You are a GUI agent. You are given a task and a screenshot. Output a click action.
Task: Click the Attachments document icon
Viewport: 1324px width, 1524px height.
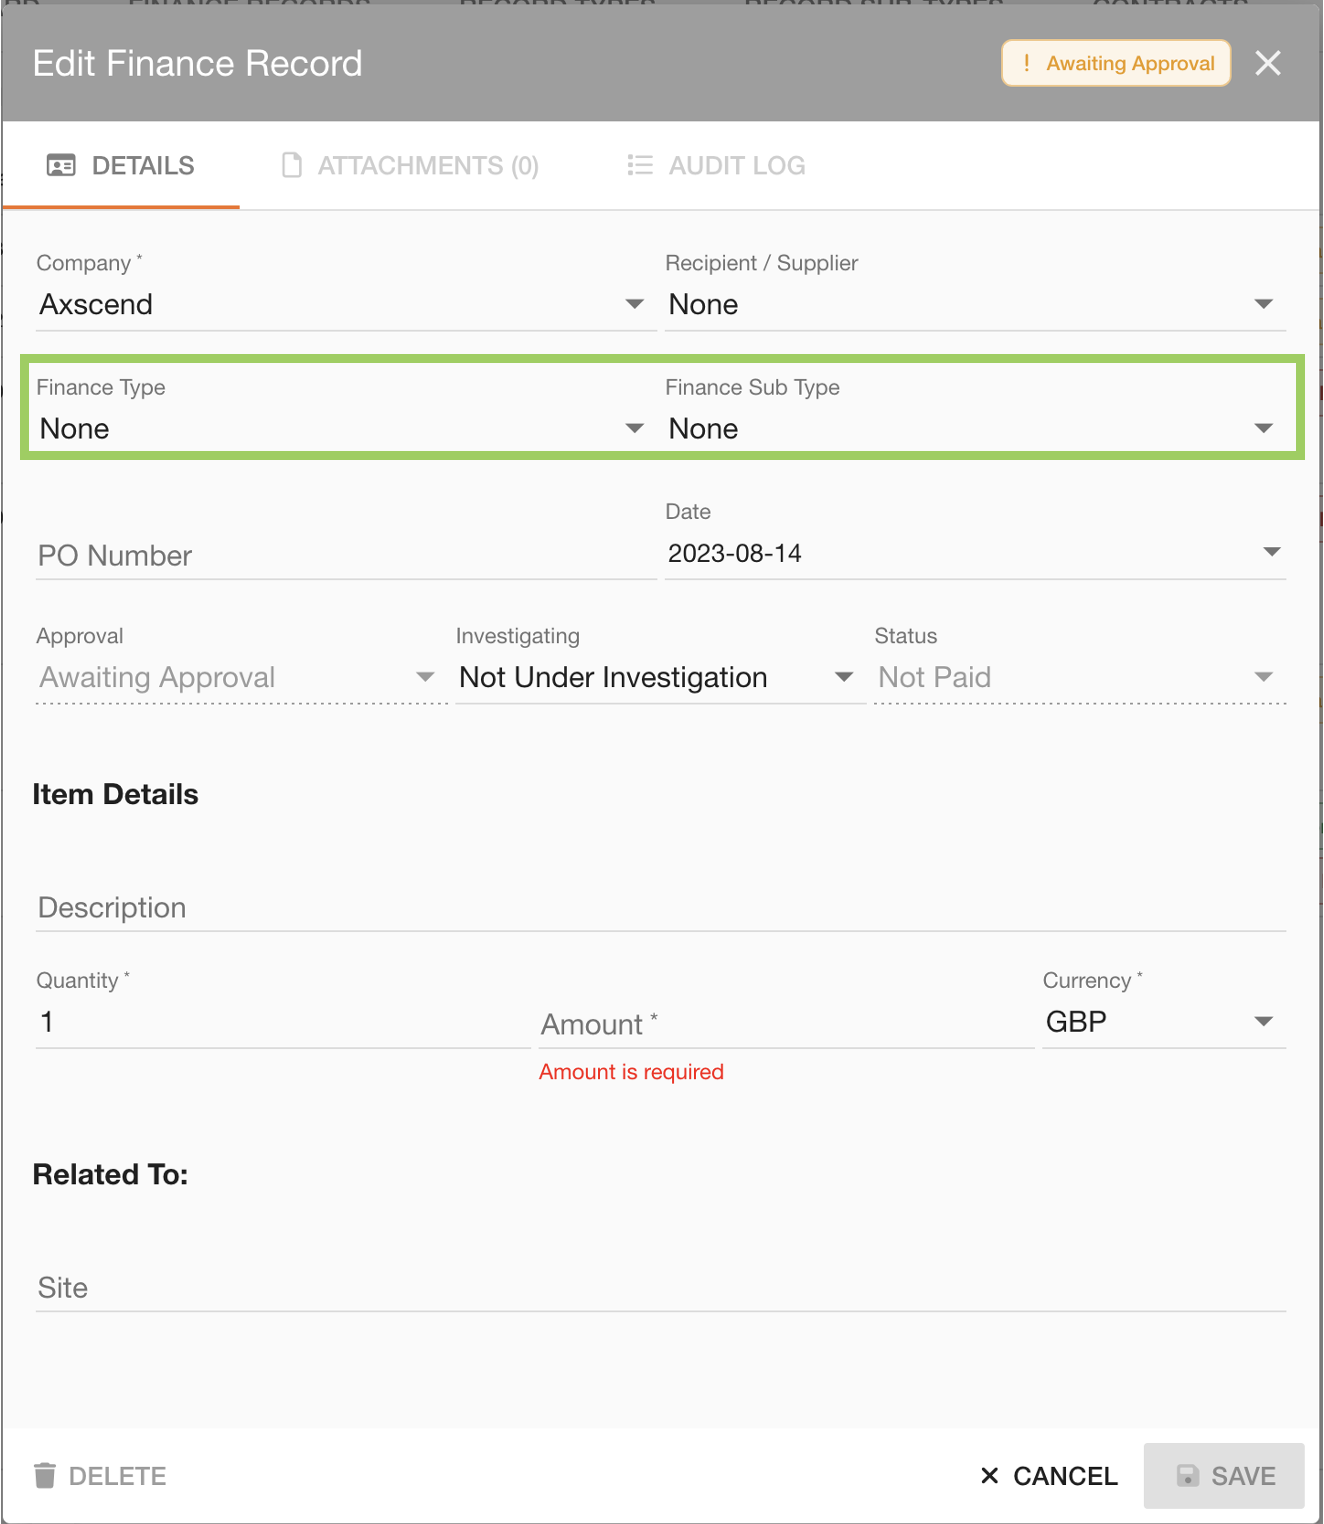pyautogui.click(x=291, y=165)
